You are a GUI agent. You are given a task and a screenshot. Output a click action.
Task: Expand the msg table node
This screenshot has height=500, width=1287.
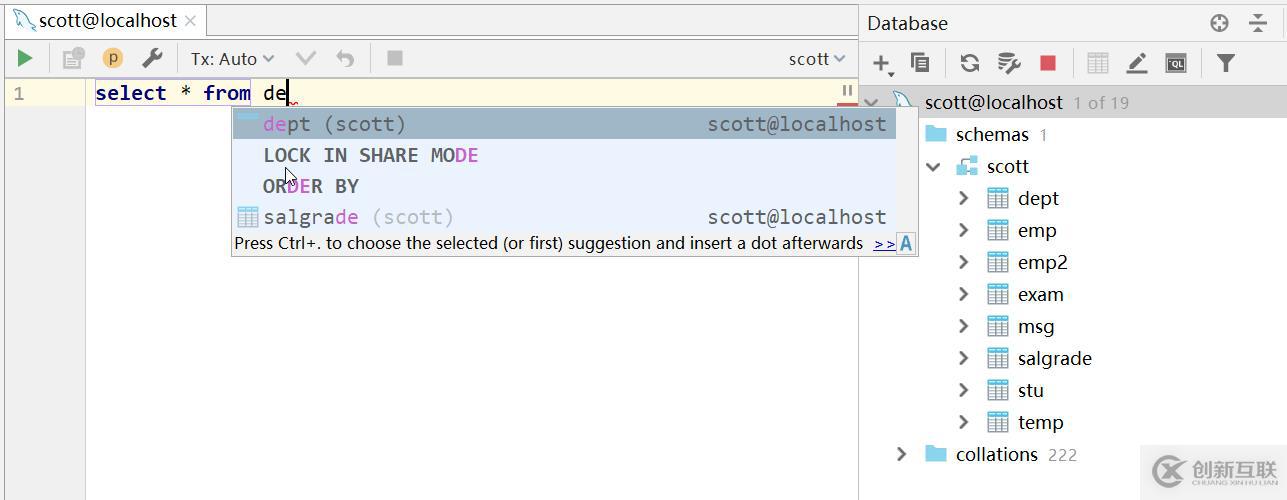964,327
